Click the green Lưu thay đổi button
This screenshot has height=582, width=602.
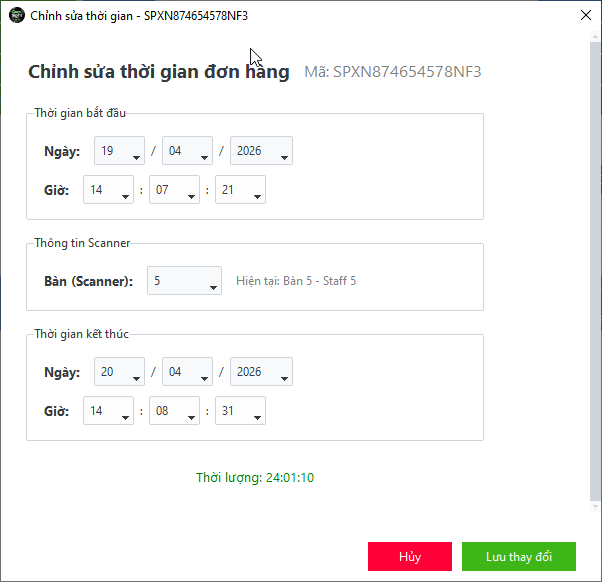tap(519, 557)
